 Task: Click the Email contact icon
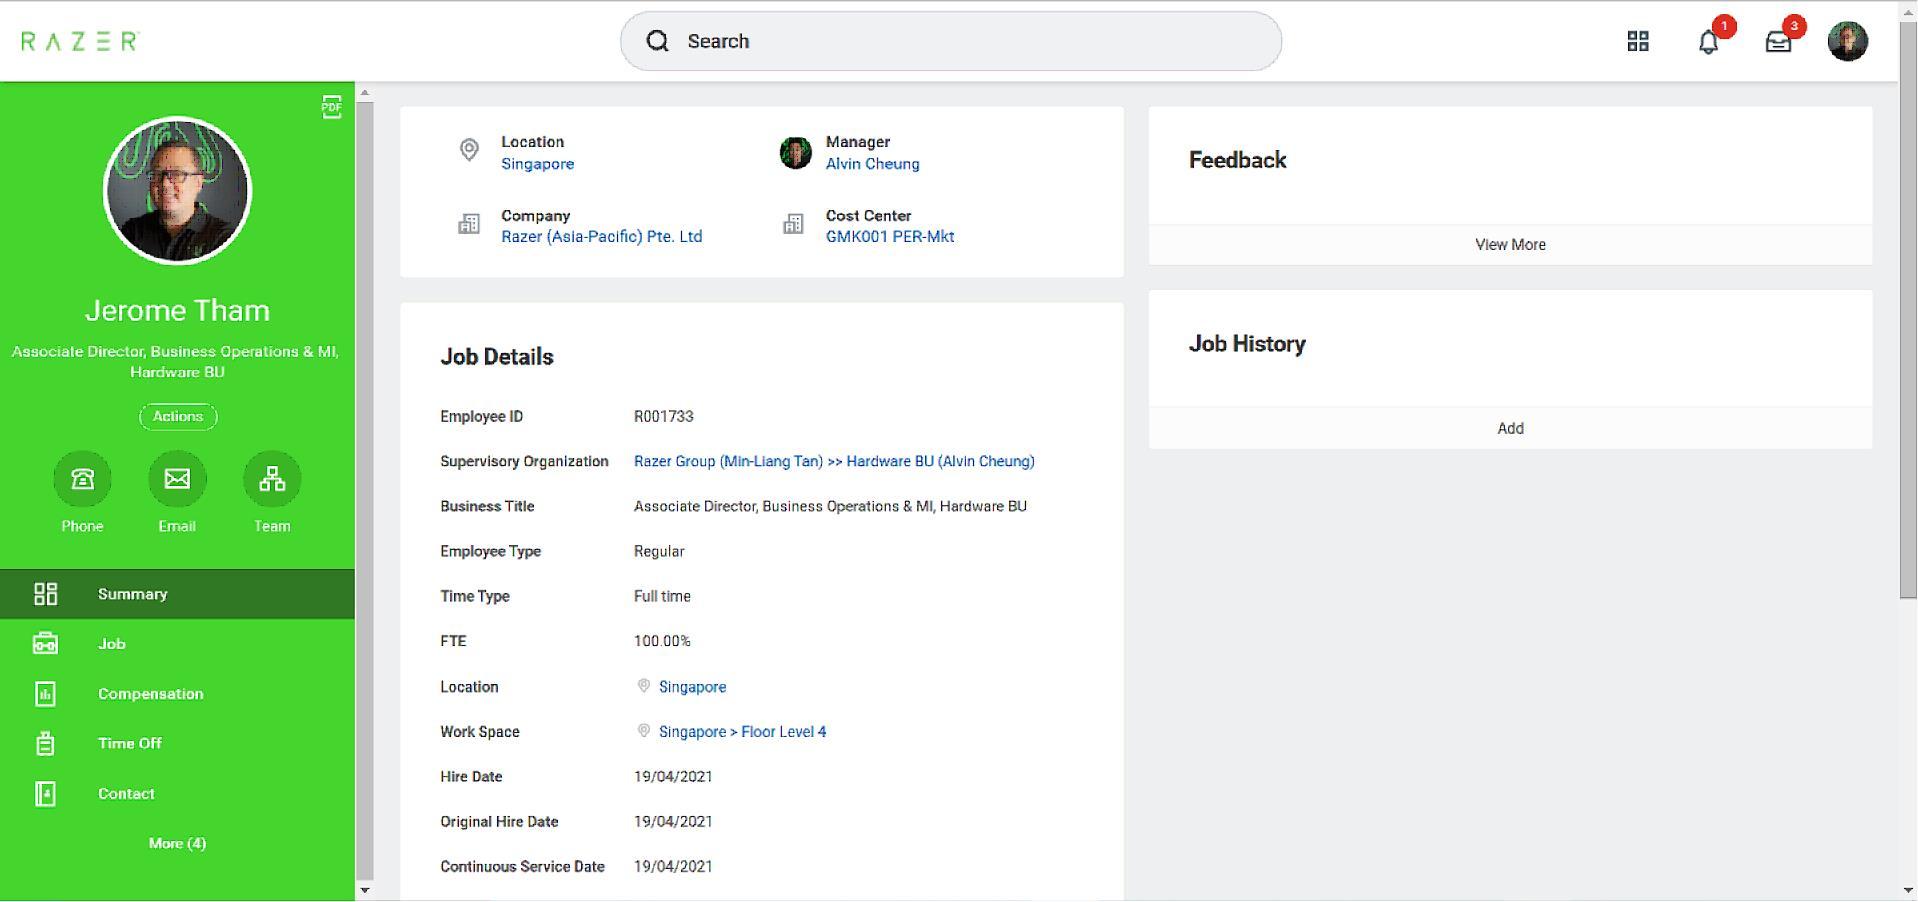177,479
